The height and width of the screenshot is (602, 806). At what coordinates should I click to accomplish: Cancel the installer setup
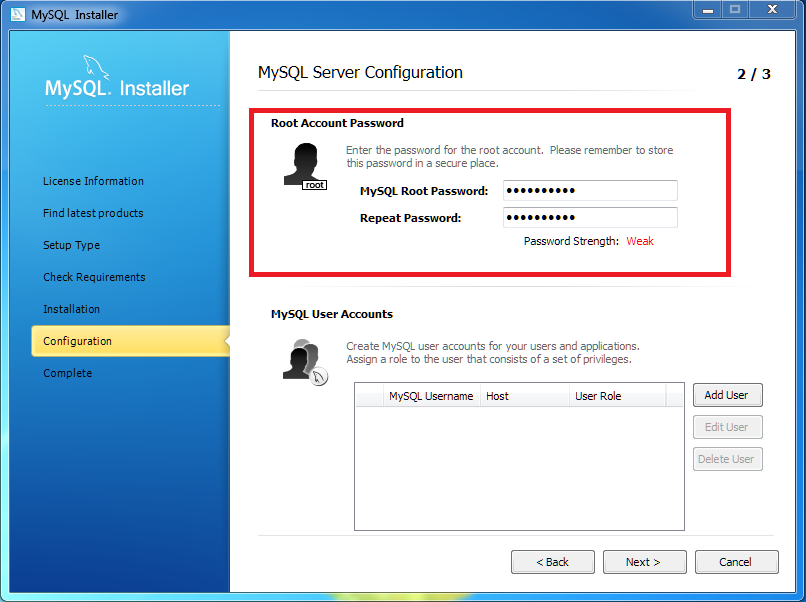point(737,562)
